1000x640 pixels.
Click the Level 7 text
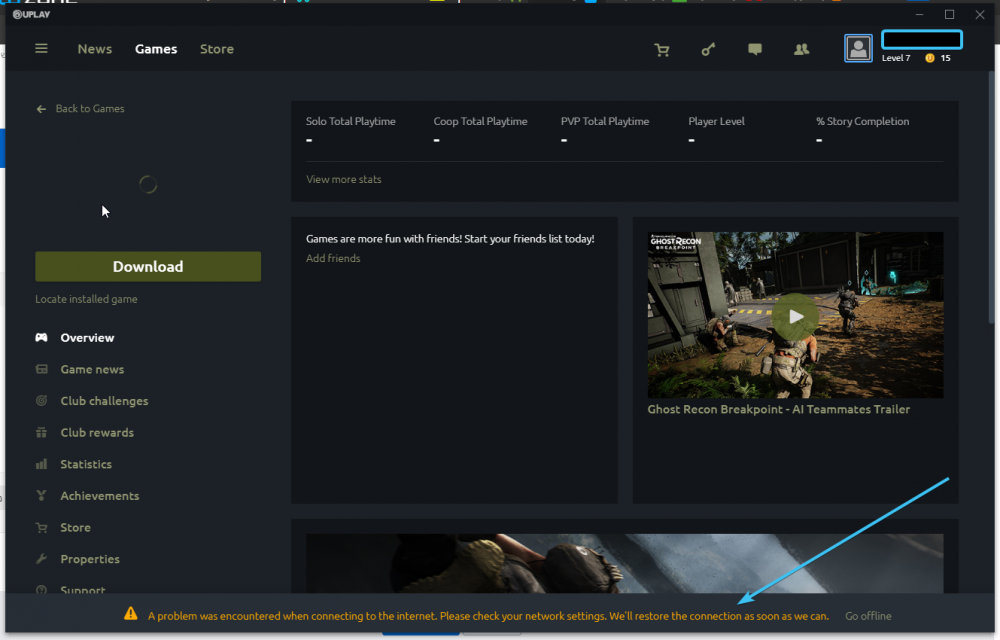click(896, 58)
